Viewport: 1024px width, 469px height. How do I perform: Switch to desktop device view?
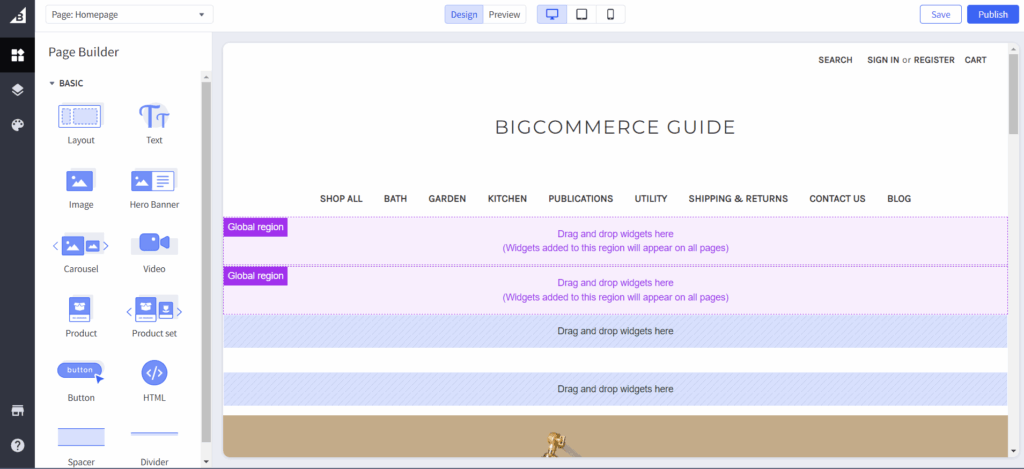pyautogui.click(x=552, y=14)
